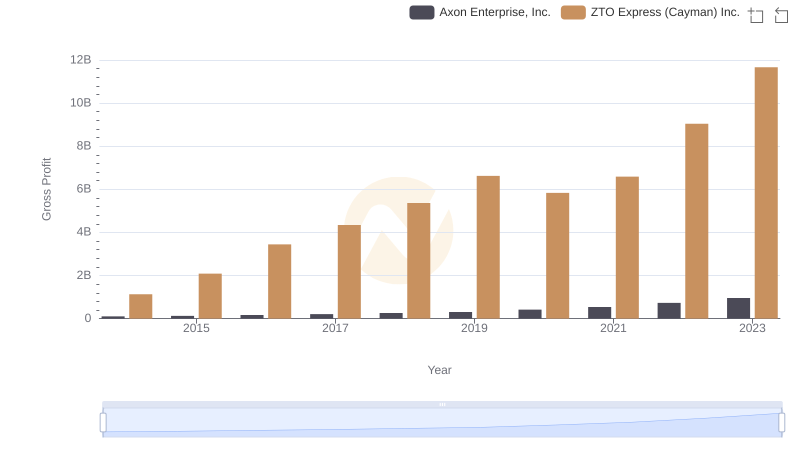Click ZTO Express bar for 2017
Image resolution: width=800 pixels, height=461 pixels.
[349, 272]
